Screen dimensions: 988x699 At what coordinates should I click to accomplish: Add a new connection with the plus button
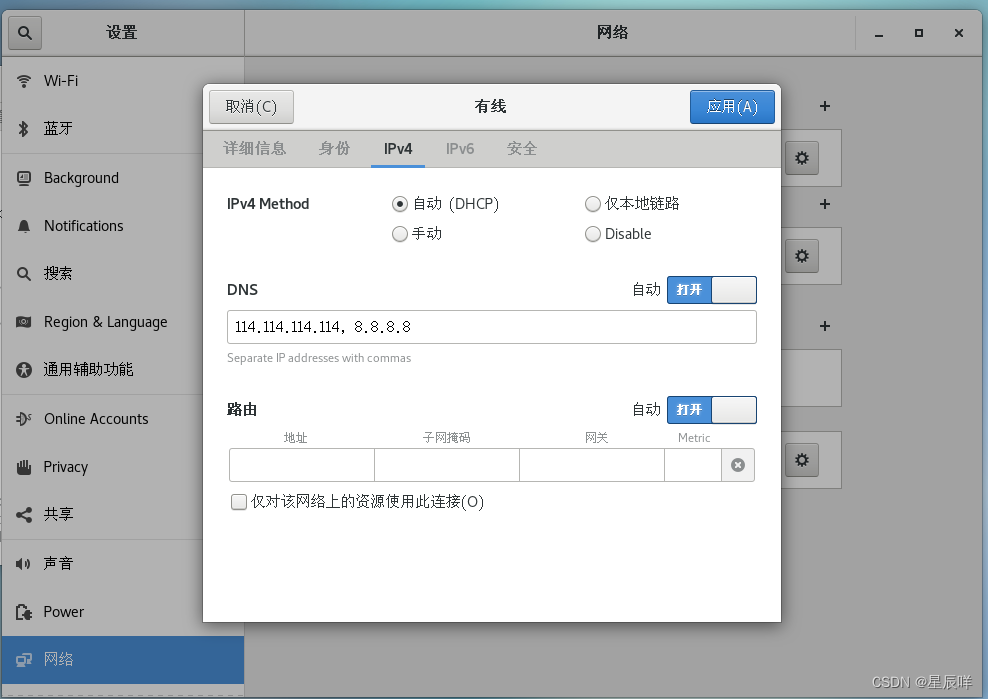pos(824,106)
